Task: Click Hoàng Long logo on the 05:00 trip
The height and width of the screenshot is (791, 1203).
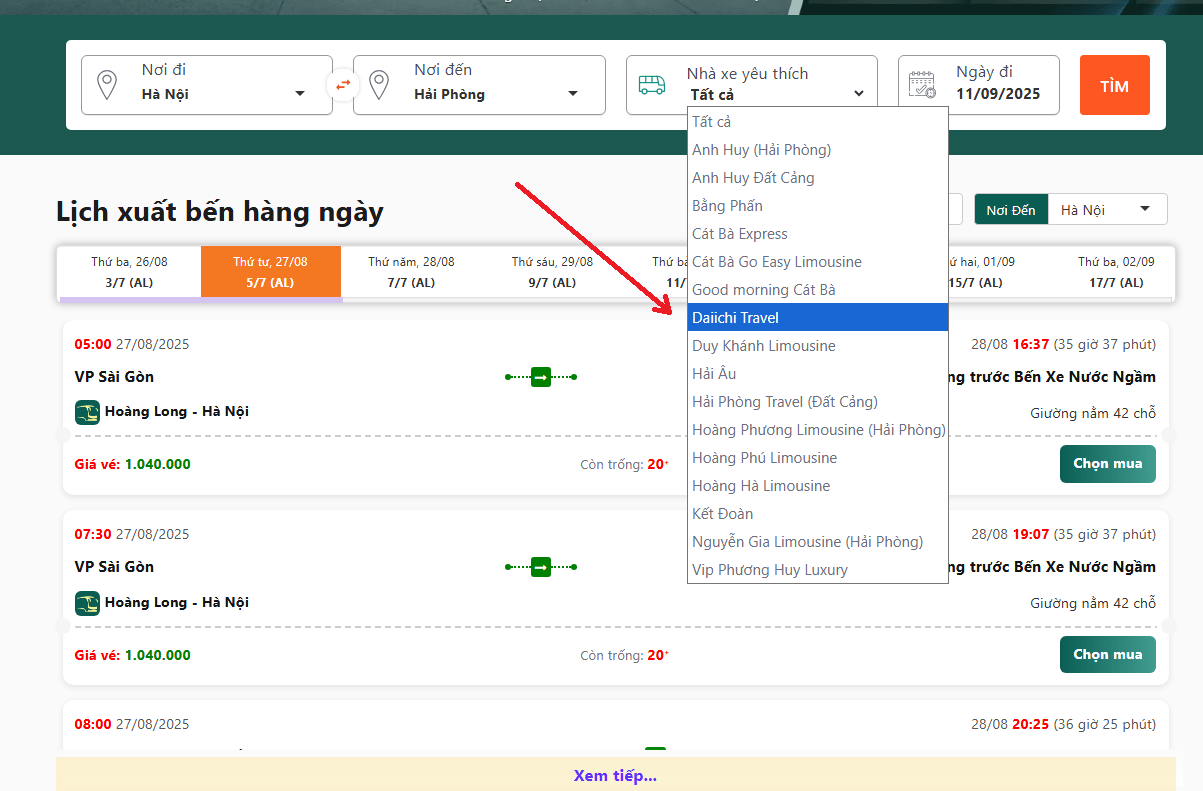Action: coord(87,412)
